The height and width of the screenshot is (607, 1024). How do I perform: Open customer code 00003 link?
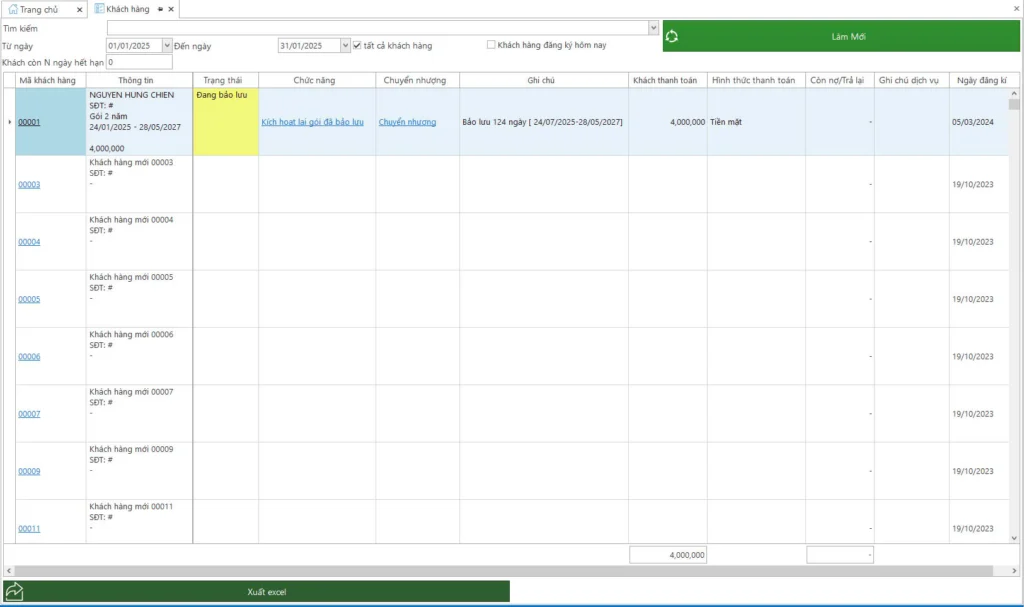coord(29,185)
